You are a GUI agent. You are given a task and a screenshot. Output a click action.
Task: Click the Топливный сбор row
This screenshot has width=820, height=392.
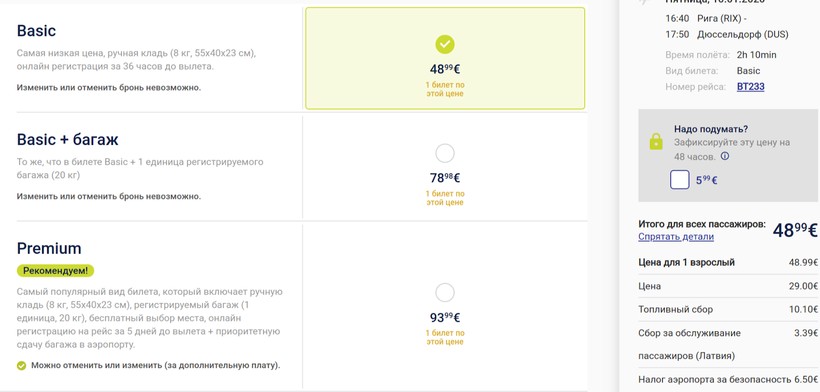728,309
